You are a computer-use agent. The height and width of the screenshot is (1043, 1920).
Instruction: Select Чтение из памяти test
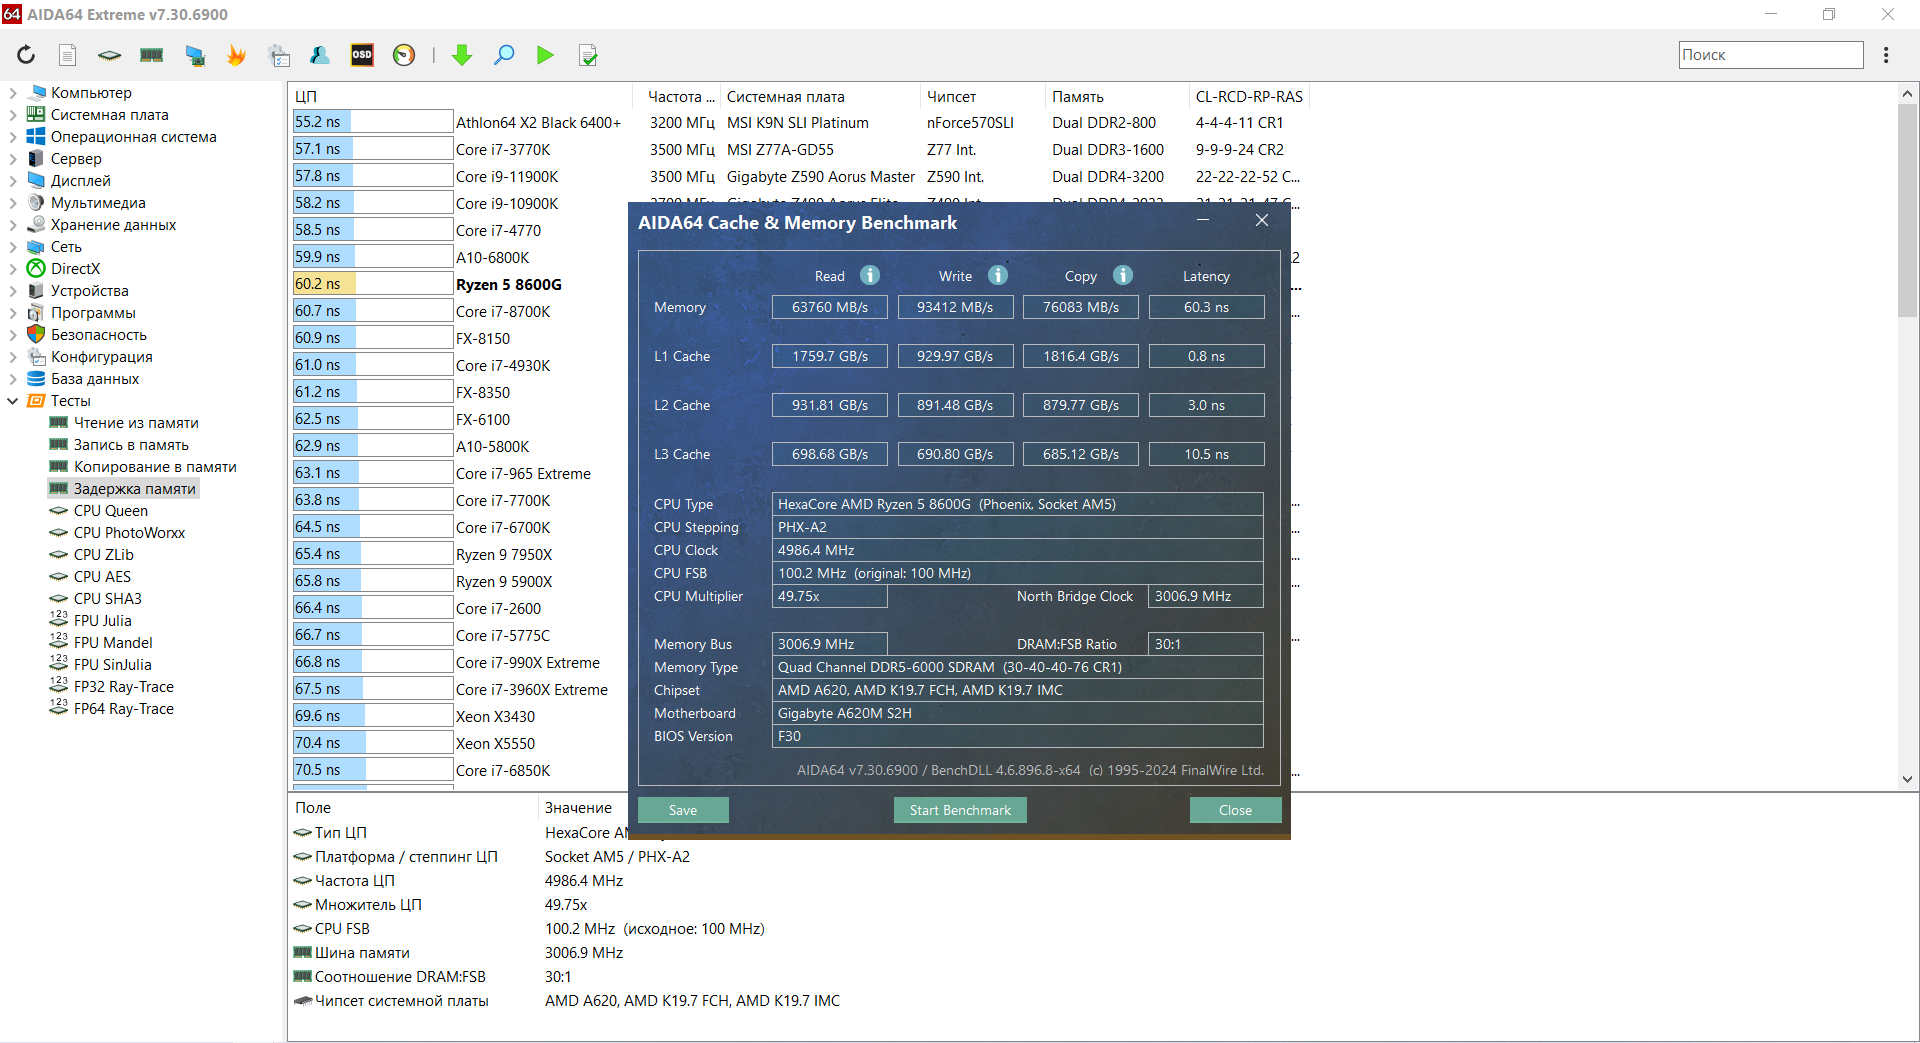click(136, 423)
